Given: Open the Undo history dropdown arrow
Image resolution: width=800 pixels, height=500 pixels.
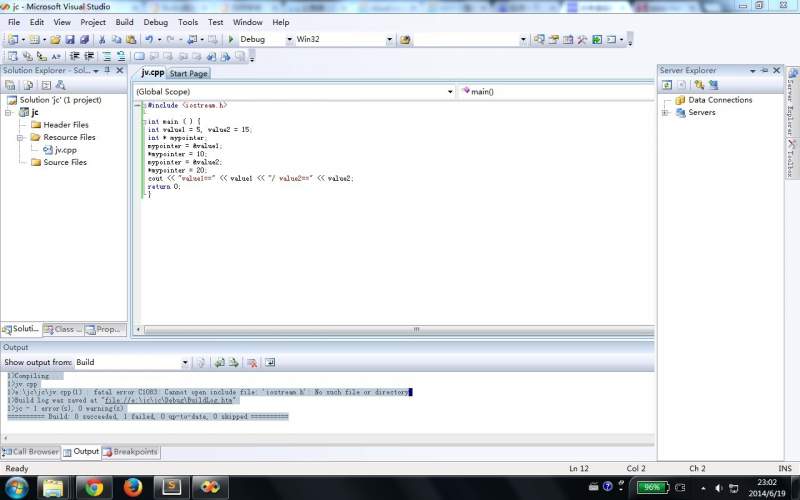Looking at the screenshot, I should 159,40.
